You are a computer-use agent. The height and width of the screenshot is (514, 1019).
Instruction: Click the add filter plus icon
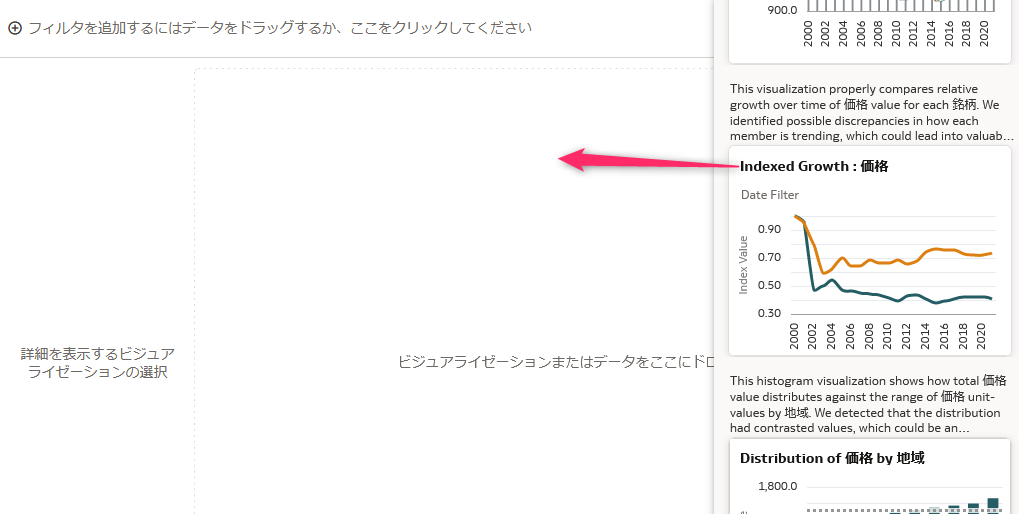[14, 28]
